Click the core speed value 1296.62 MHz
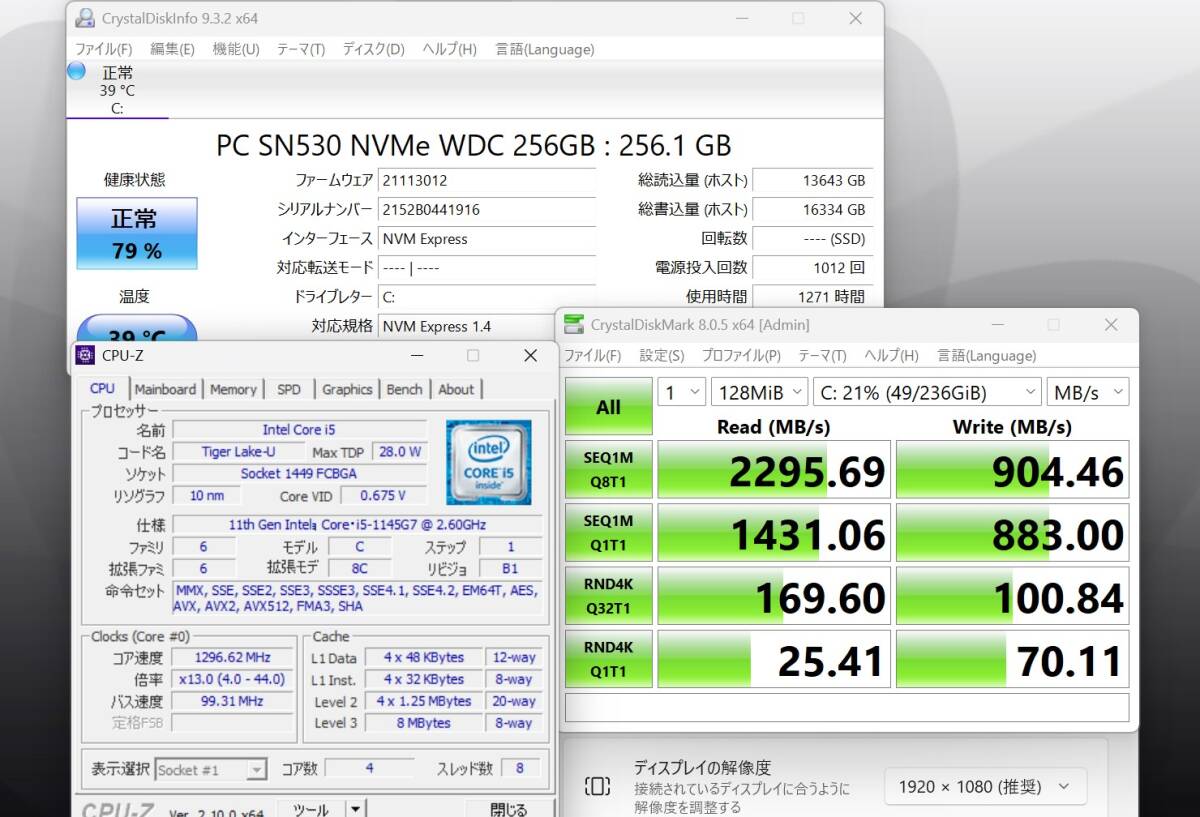1200x817 pixels. point(234,657)
